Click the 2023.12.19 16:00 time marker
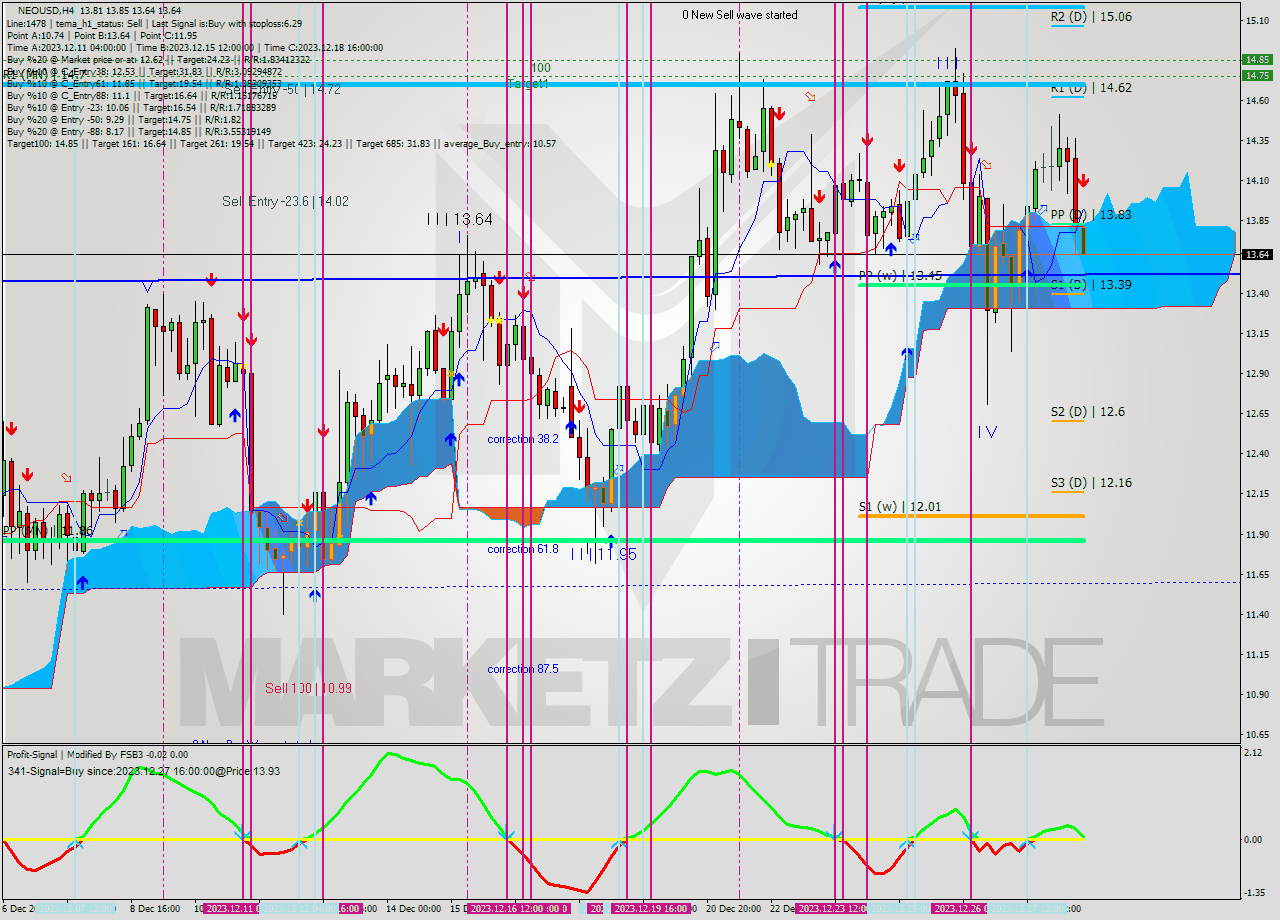This screenshot has width=1280, height=920. click(651, 909)
